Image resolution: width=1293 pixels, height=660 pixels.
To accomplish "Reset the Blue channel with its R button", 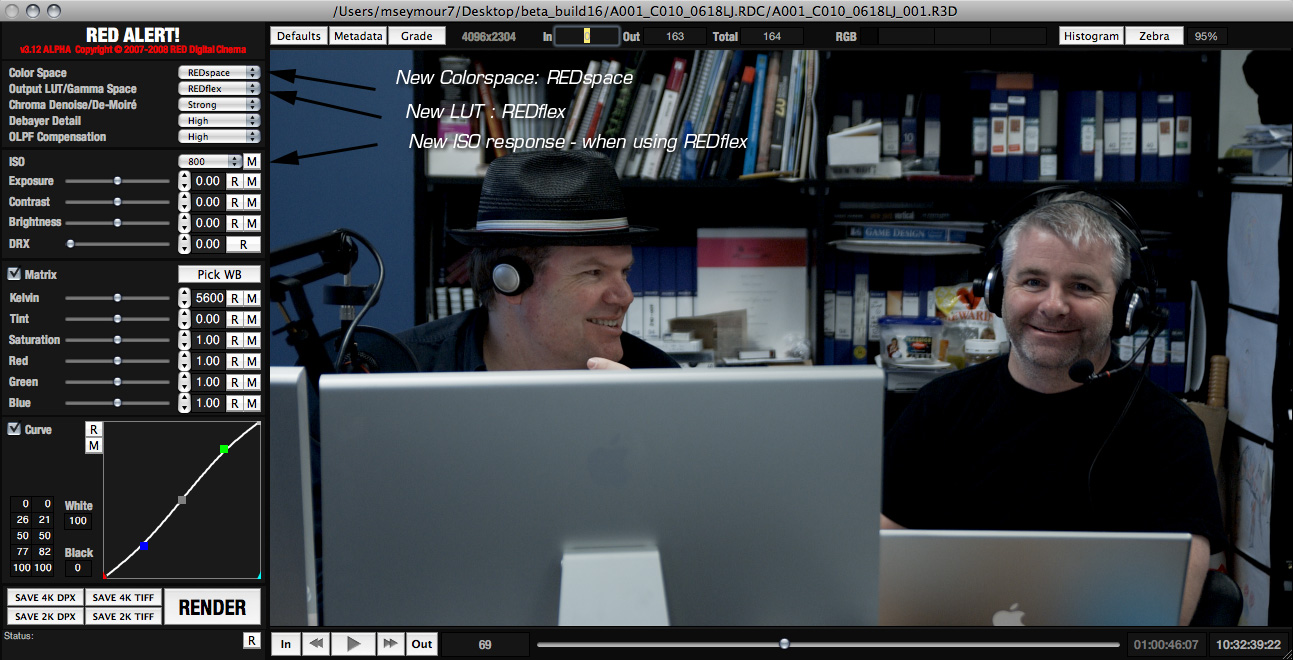I will pos(234,403).
